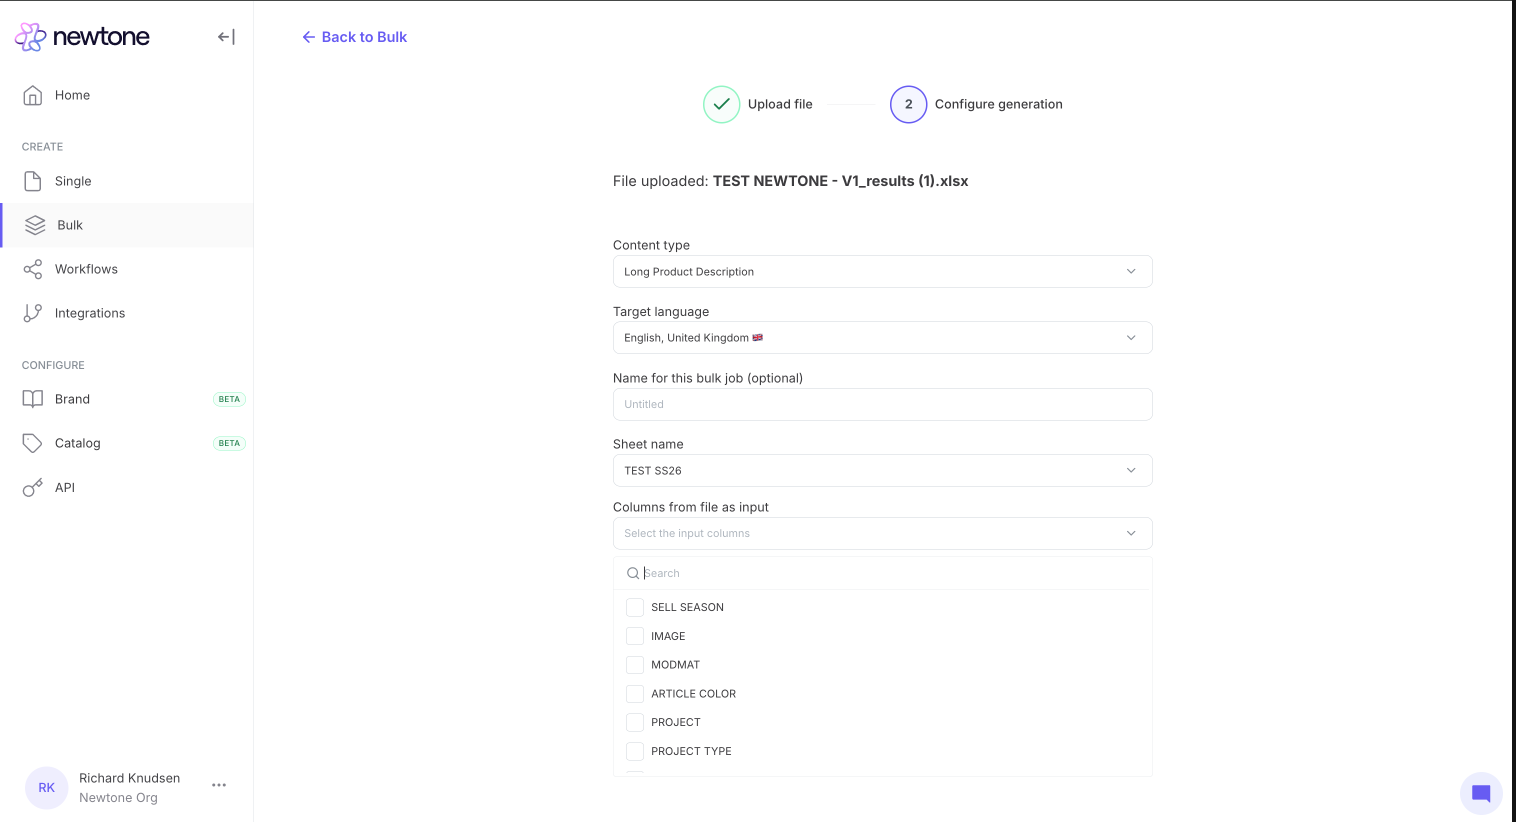Go to Single in the sidebar
This screenshot has height=822, width=1516.
pos(73,181)
